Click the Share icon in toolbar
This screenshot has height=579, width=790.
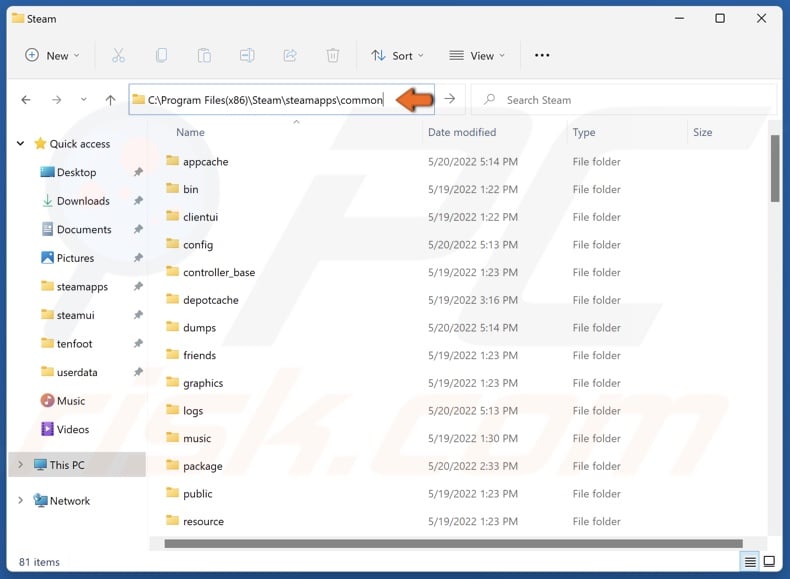pos(290,55)
